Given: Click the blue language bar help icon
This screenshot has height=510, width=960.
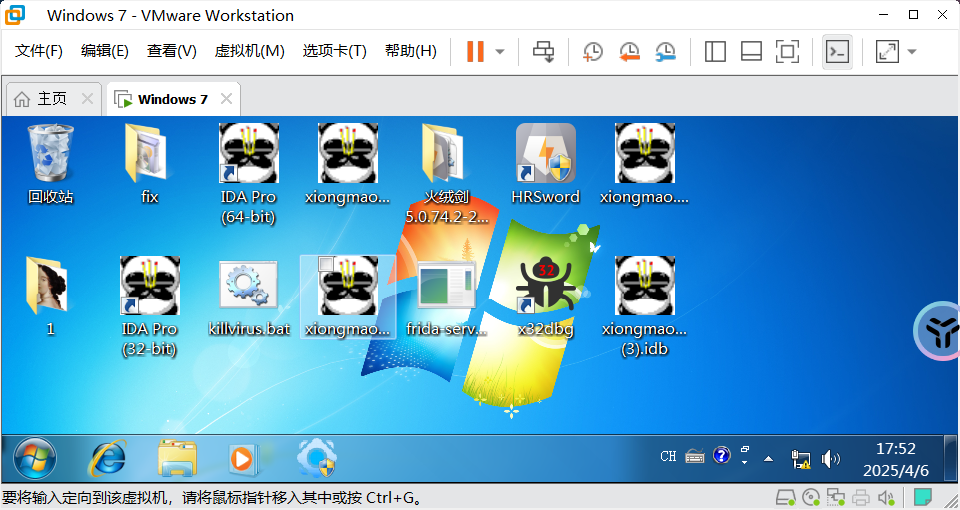Looking at the screenshot, I should (x=722, y=456).
